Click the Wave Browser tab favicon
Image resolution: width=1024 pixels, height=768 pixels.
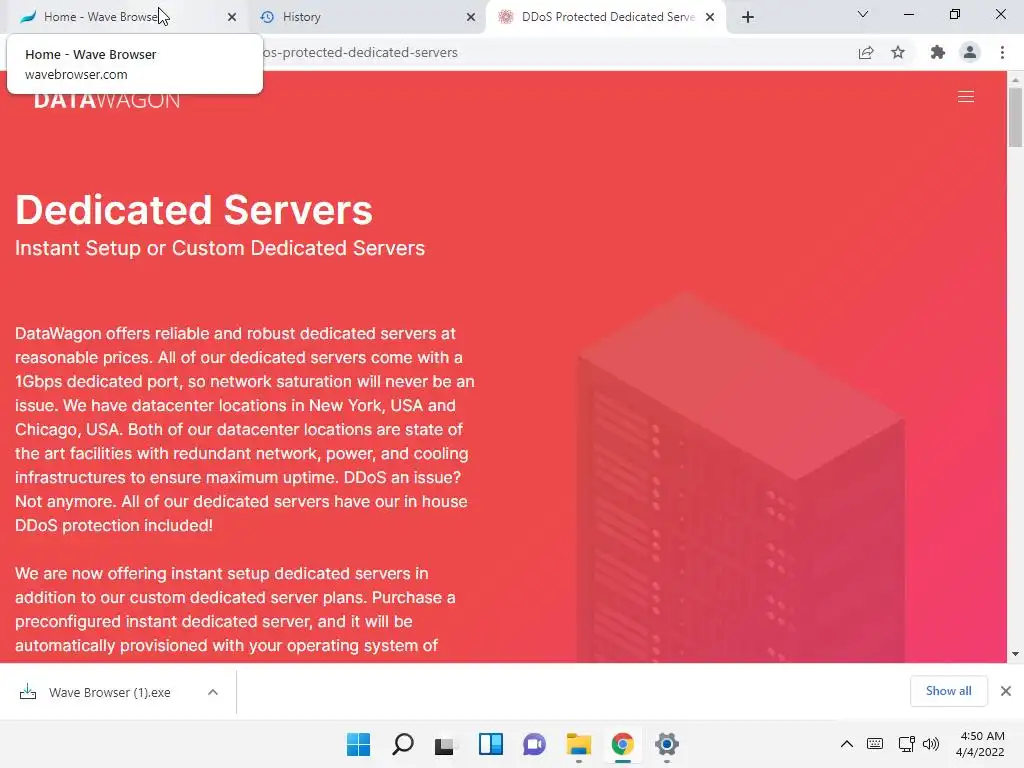point(27,17)
